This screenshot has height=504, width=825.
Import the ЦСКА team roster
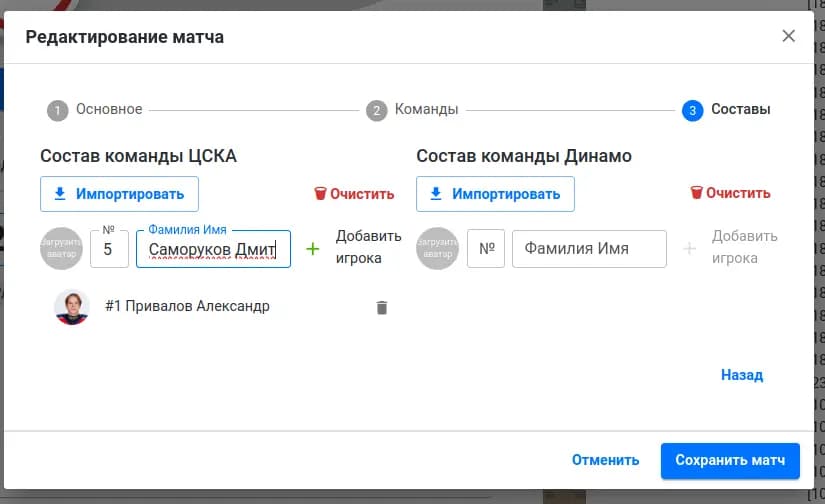click(119, 194)
